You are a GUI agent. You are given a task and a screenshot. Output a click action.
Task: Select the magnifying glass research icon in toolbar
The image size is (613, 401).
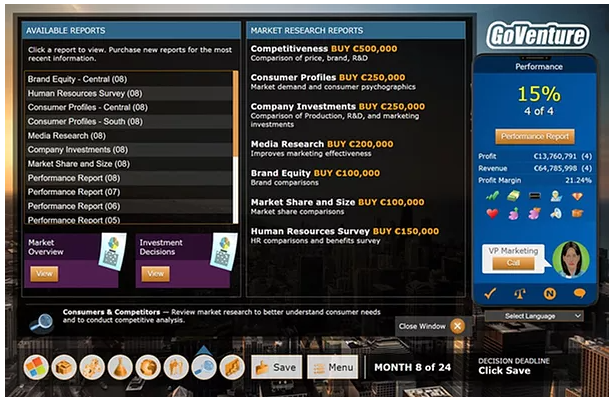(x=204, y=367)
